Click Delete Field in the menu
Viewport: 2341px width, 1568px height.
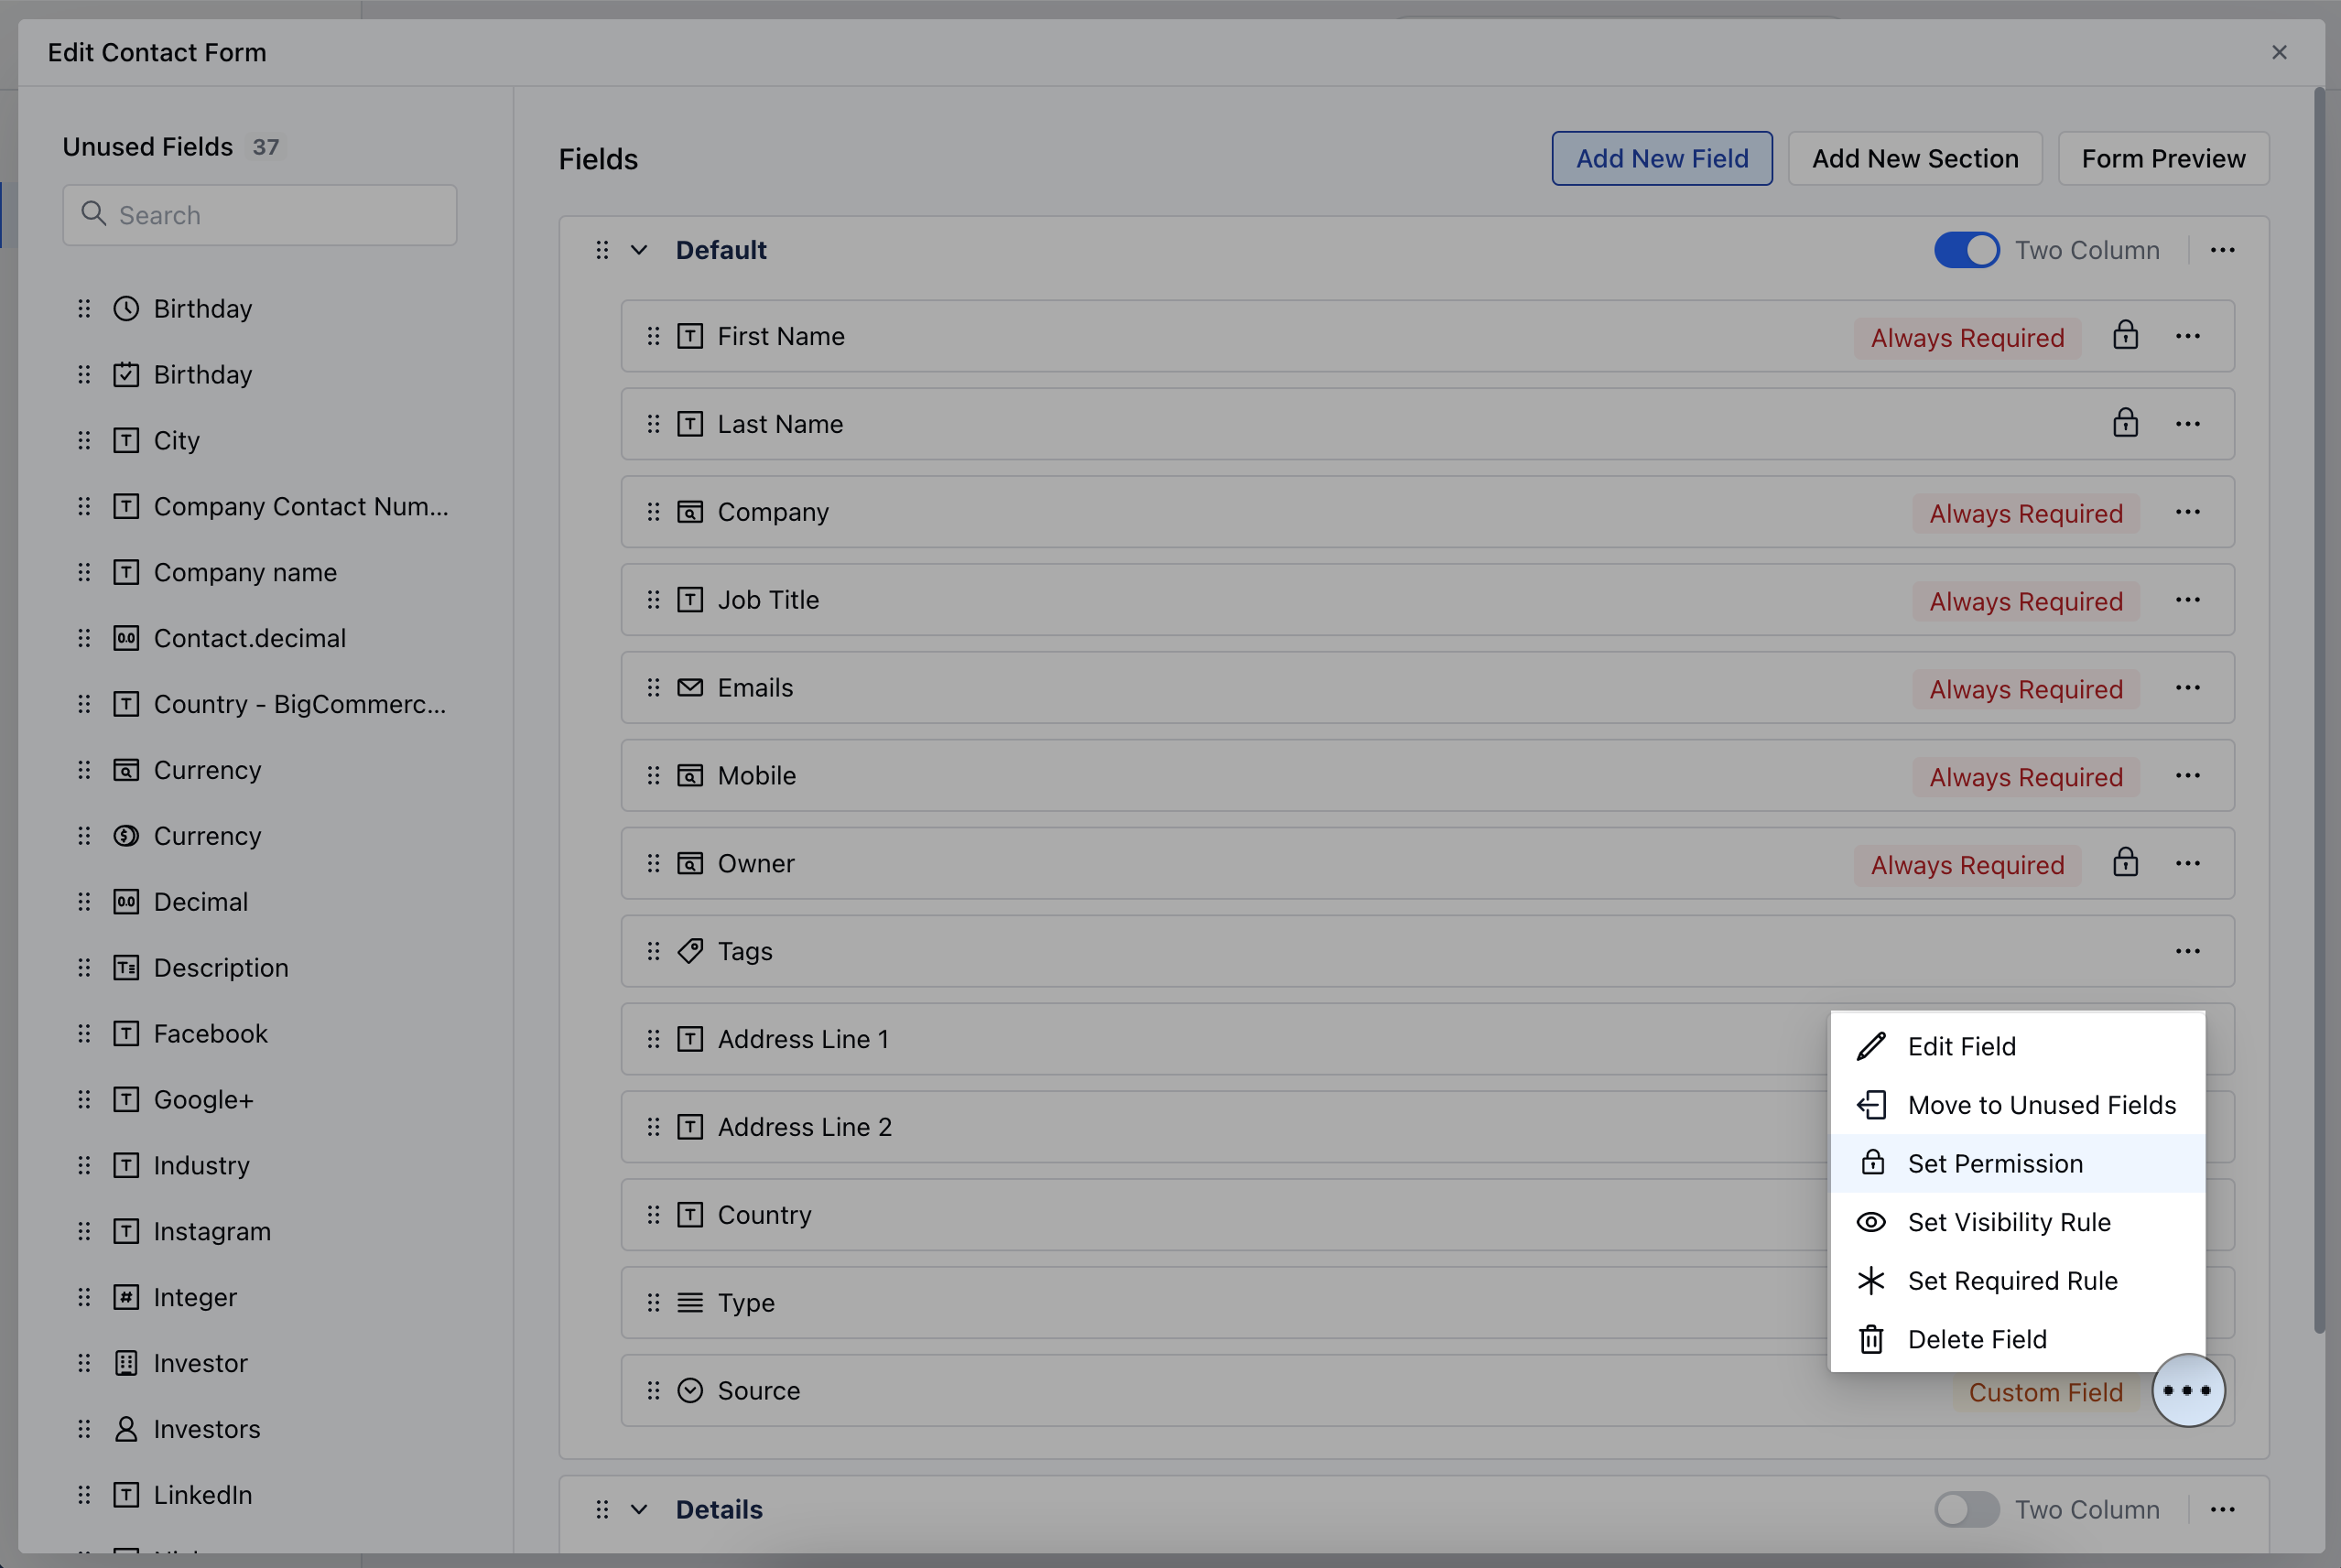[1976, 1339]
